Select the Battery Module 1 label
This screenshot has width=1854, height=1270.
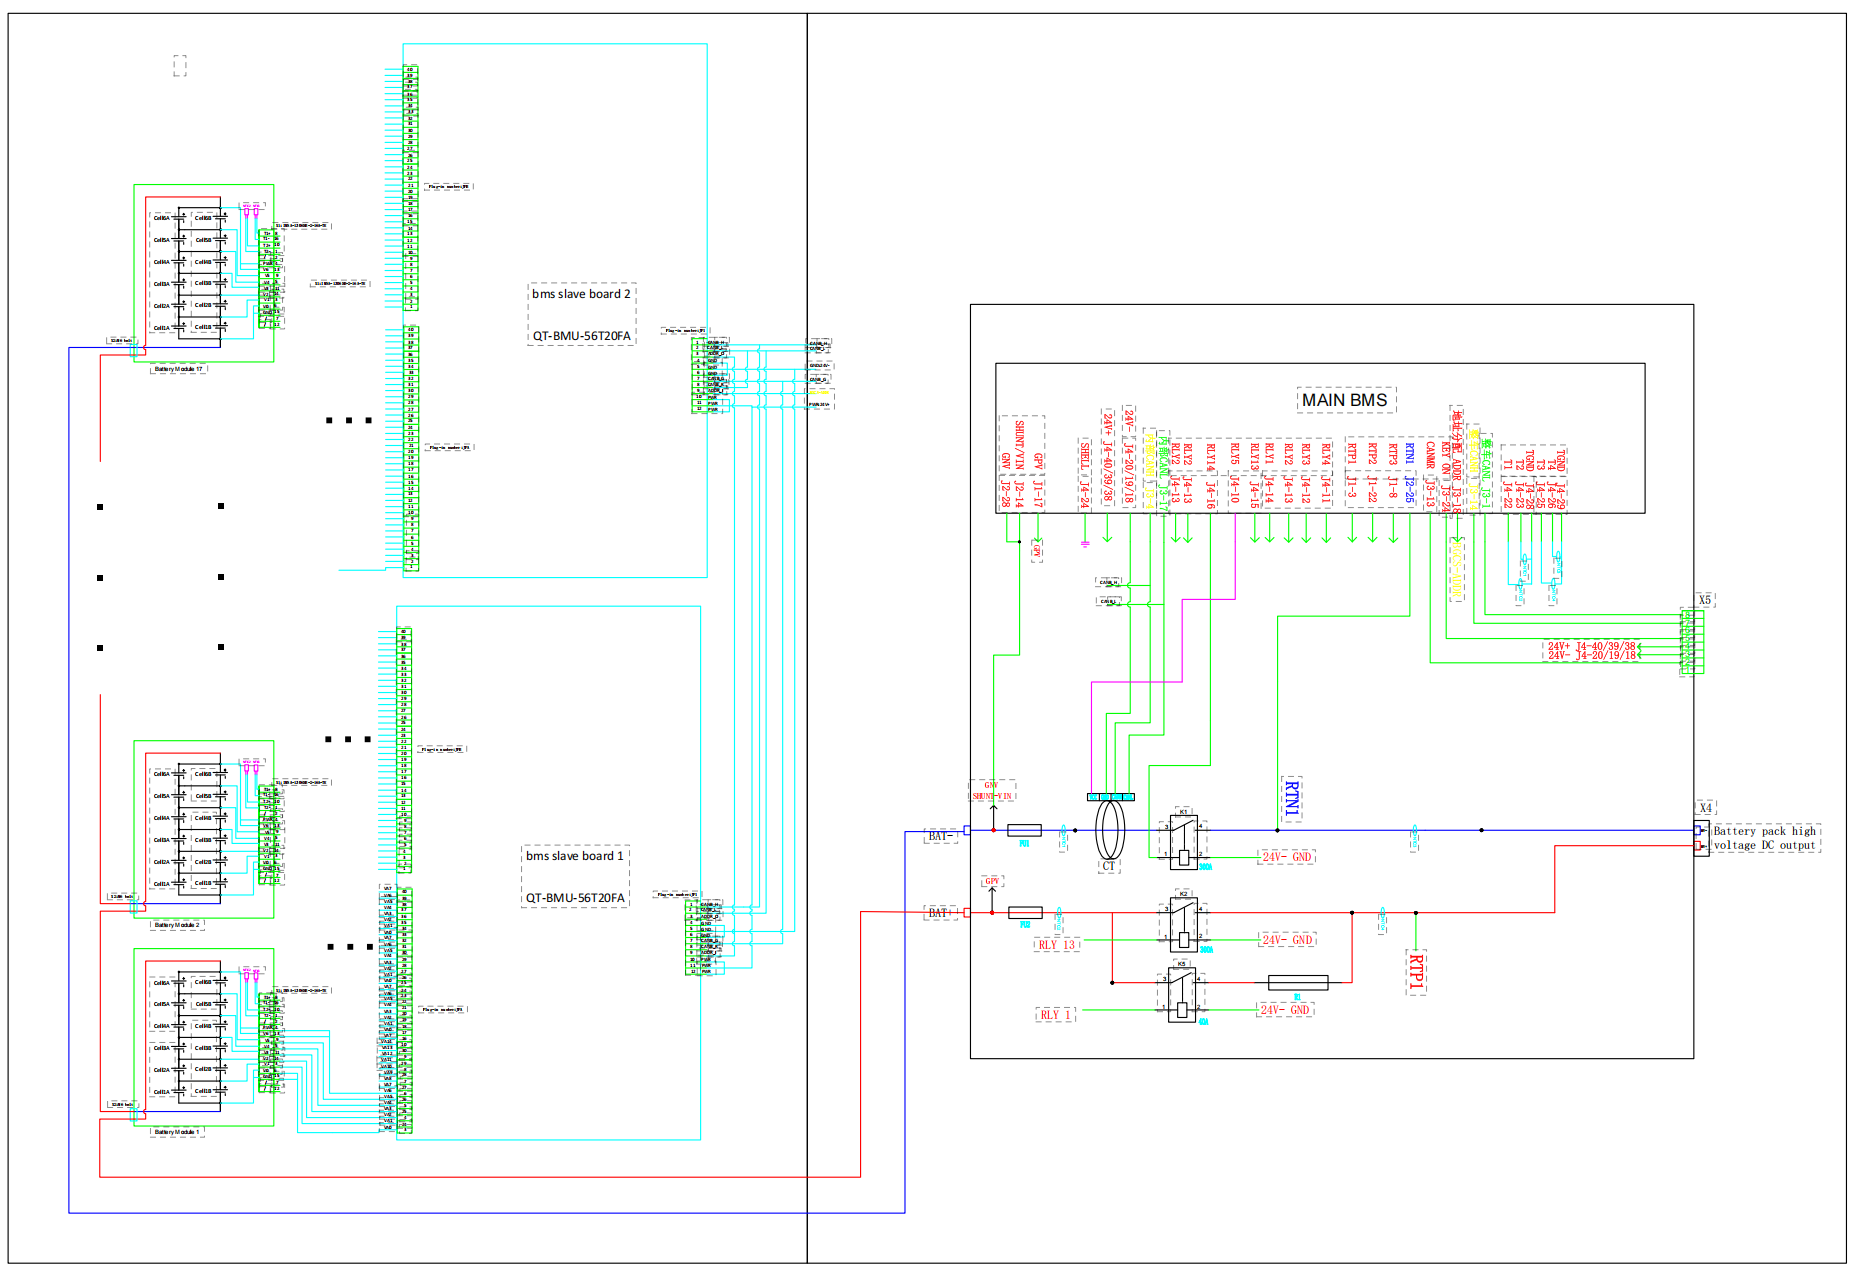(177, 1132)
